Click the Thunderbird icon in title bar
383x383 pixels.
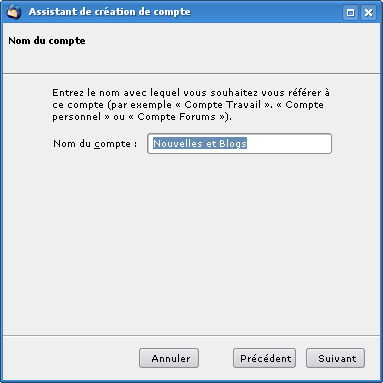point(14,12)
